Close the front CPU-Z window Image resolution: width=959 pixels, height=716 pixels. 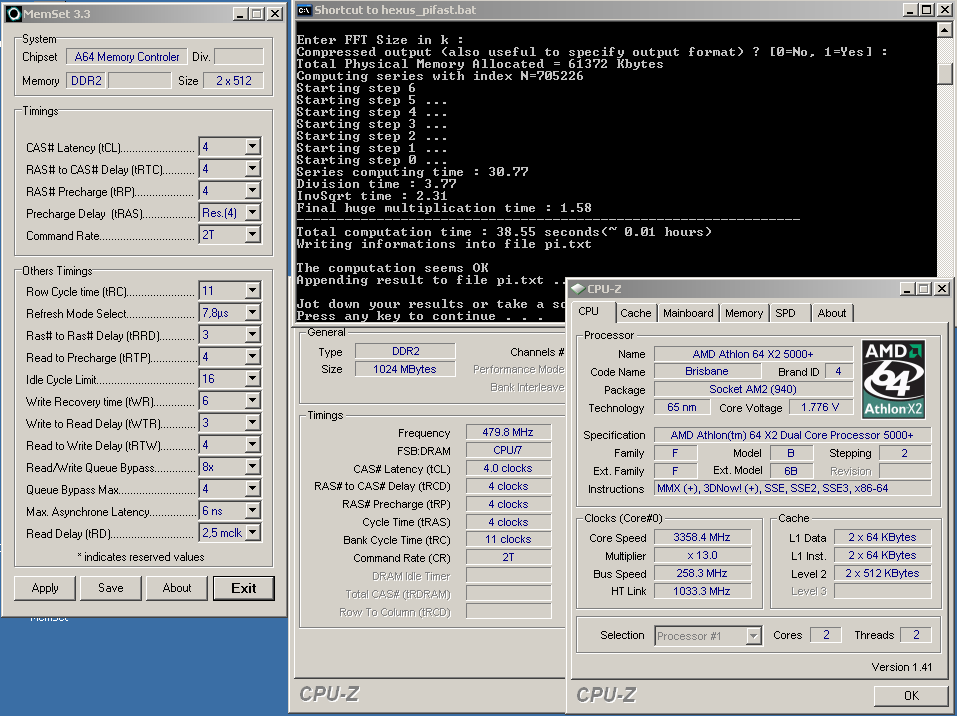[x=942, y=289]
